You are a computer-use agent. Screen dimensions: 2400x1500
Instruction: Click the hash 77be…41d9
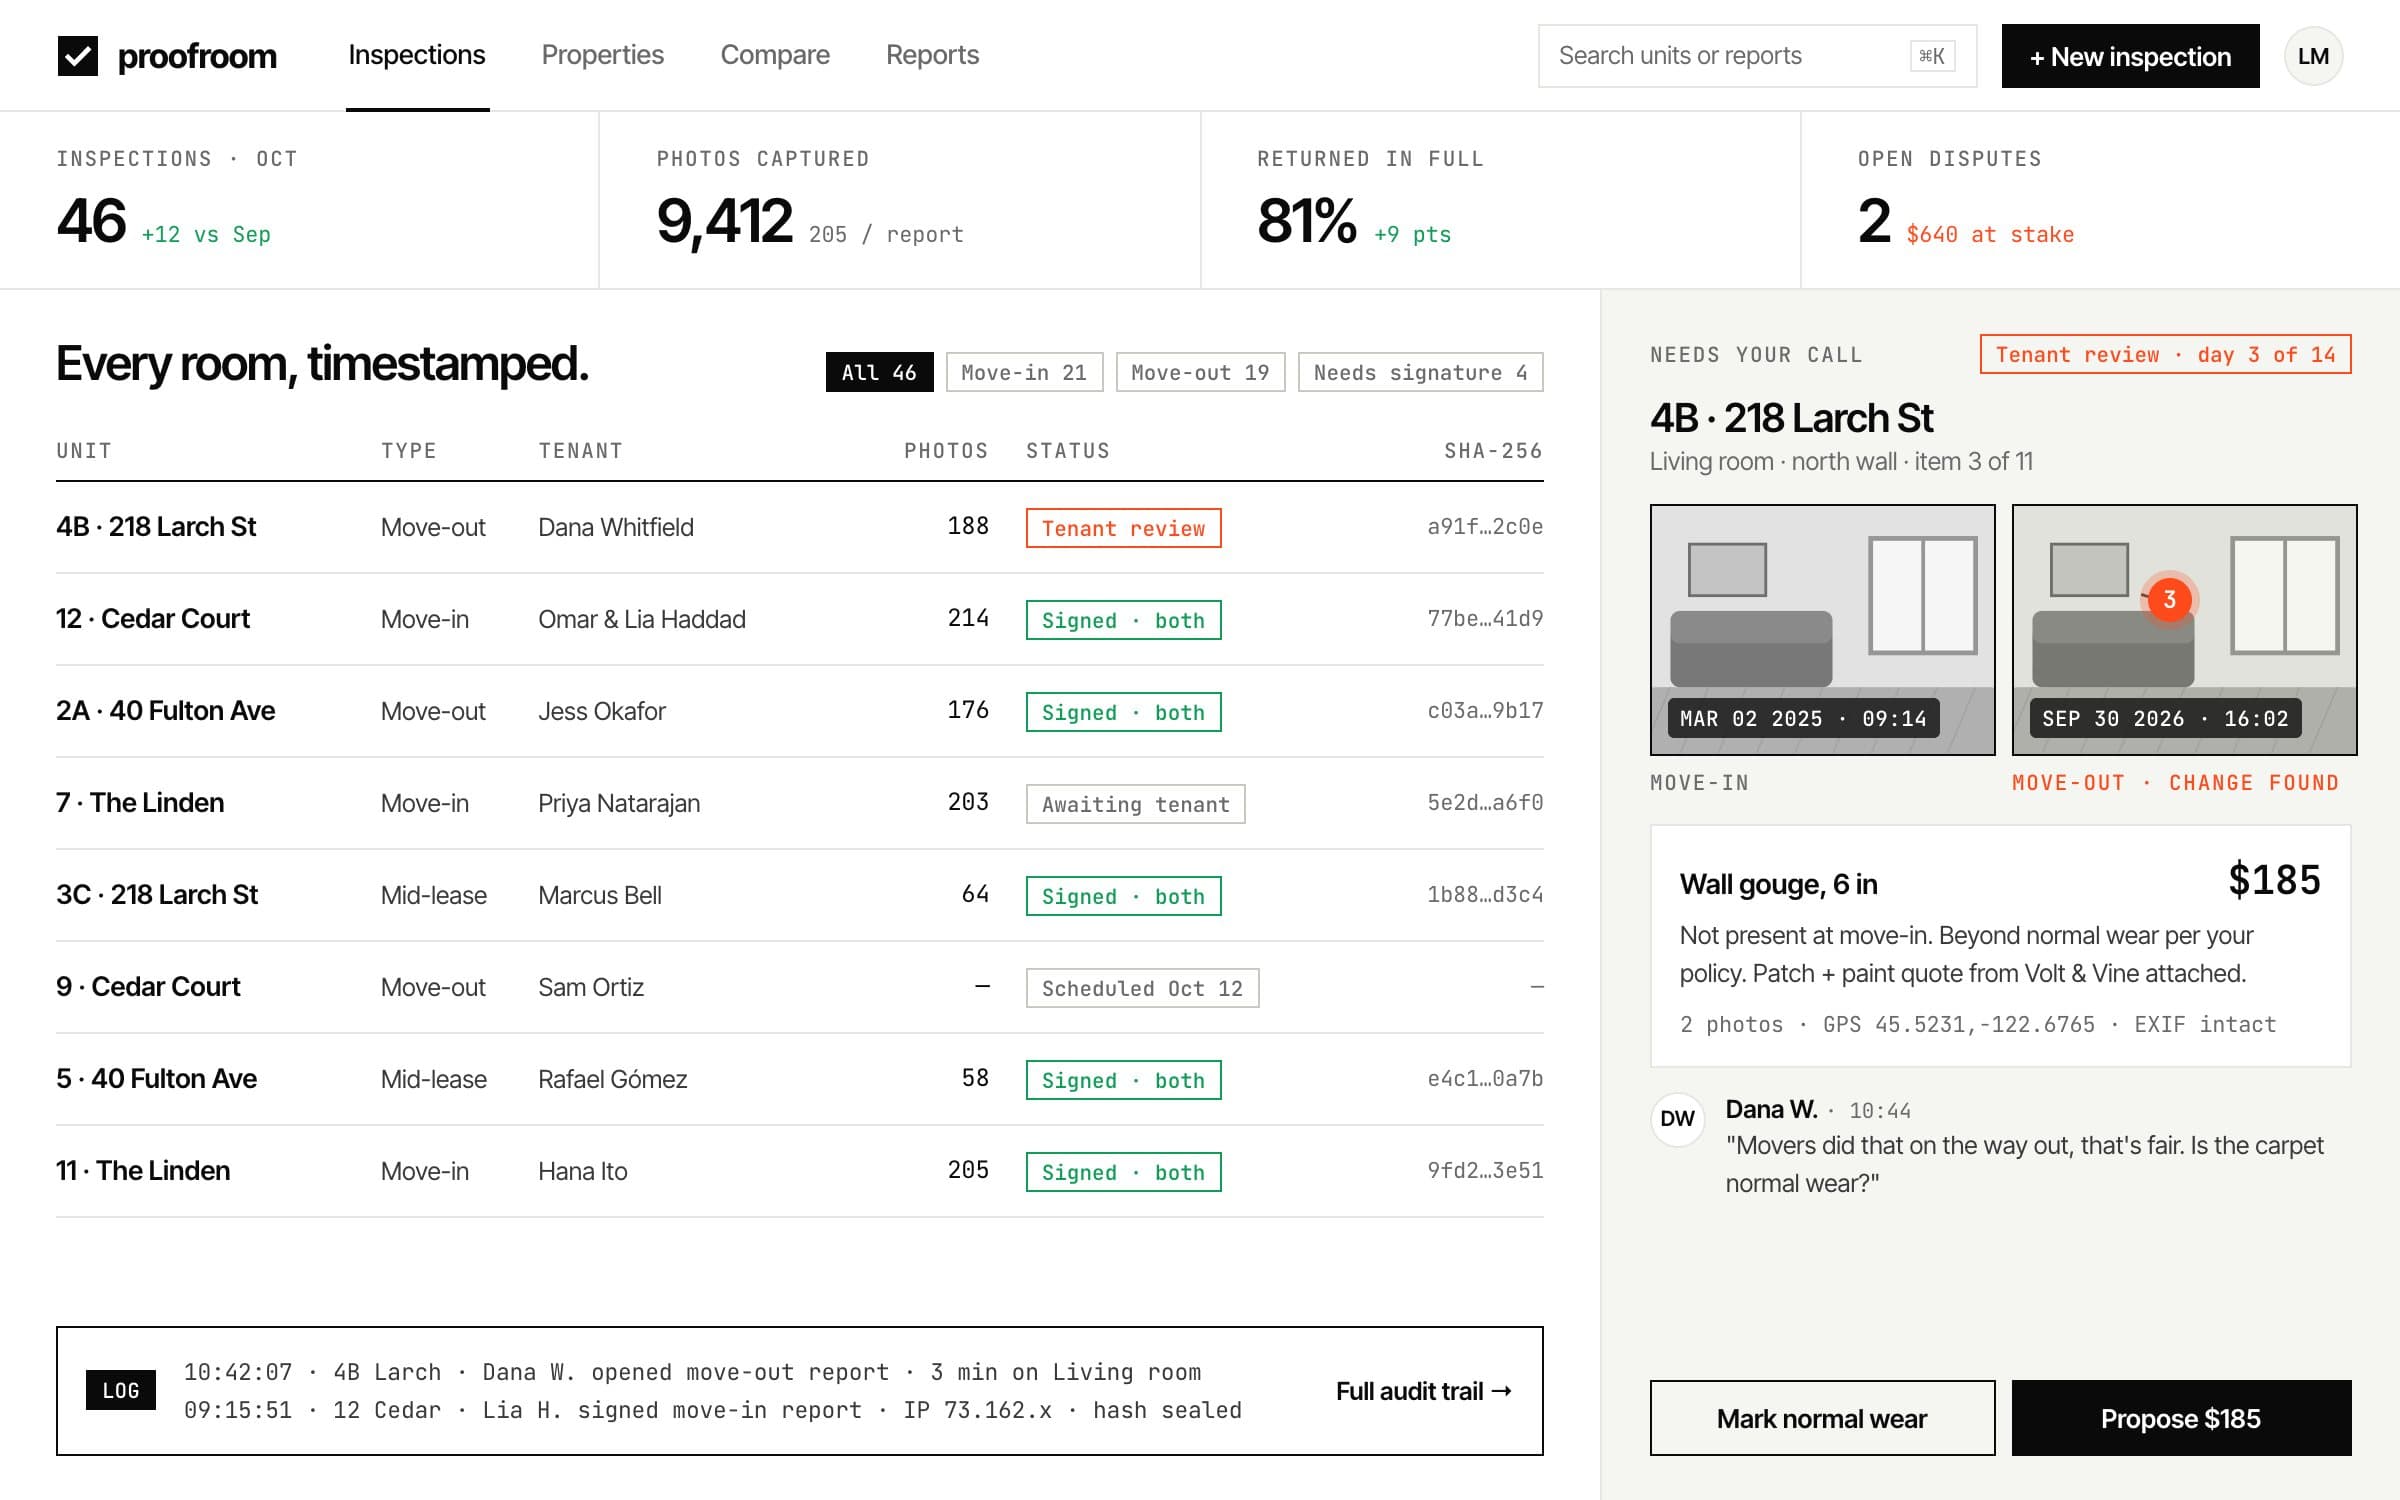pos(1485,619)
